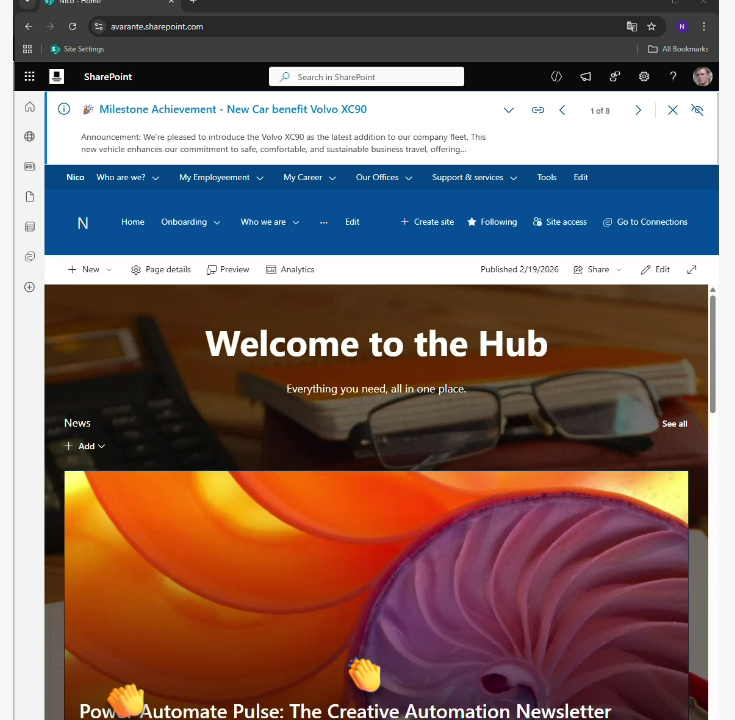Image resolution: width=735 pixels, height=720 pixels.
Task: Open the SharePoint app launcher waffle
Action: point(30,76)
